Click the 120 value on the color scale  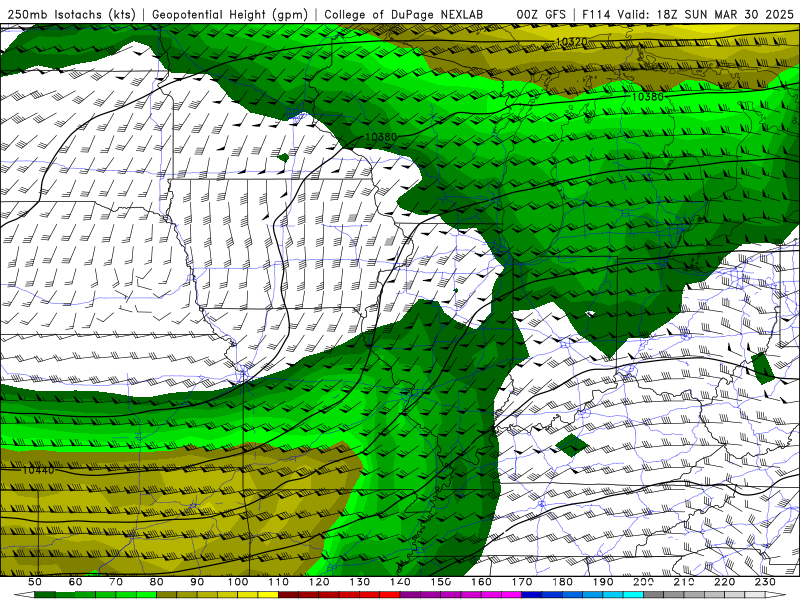click(319, 582)
